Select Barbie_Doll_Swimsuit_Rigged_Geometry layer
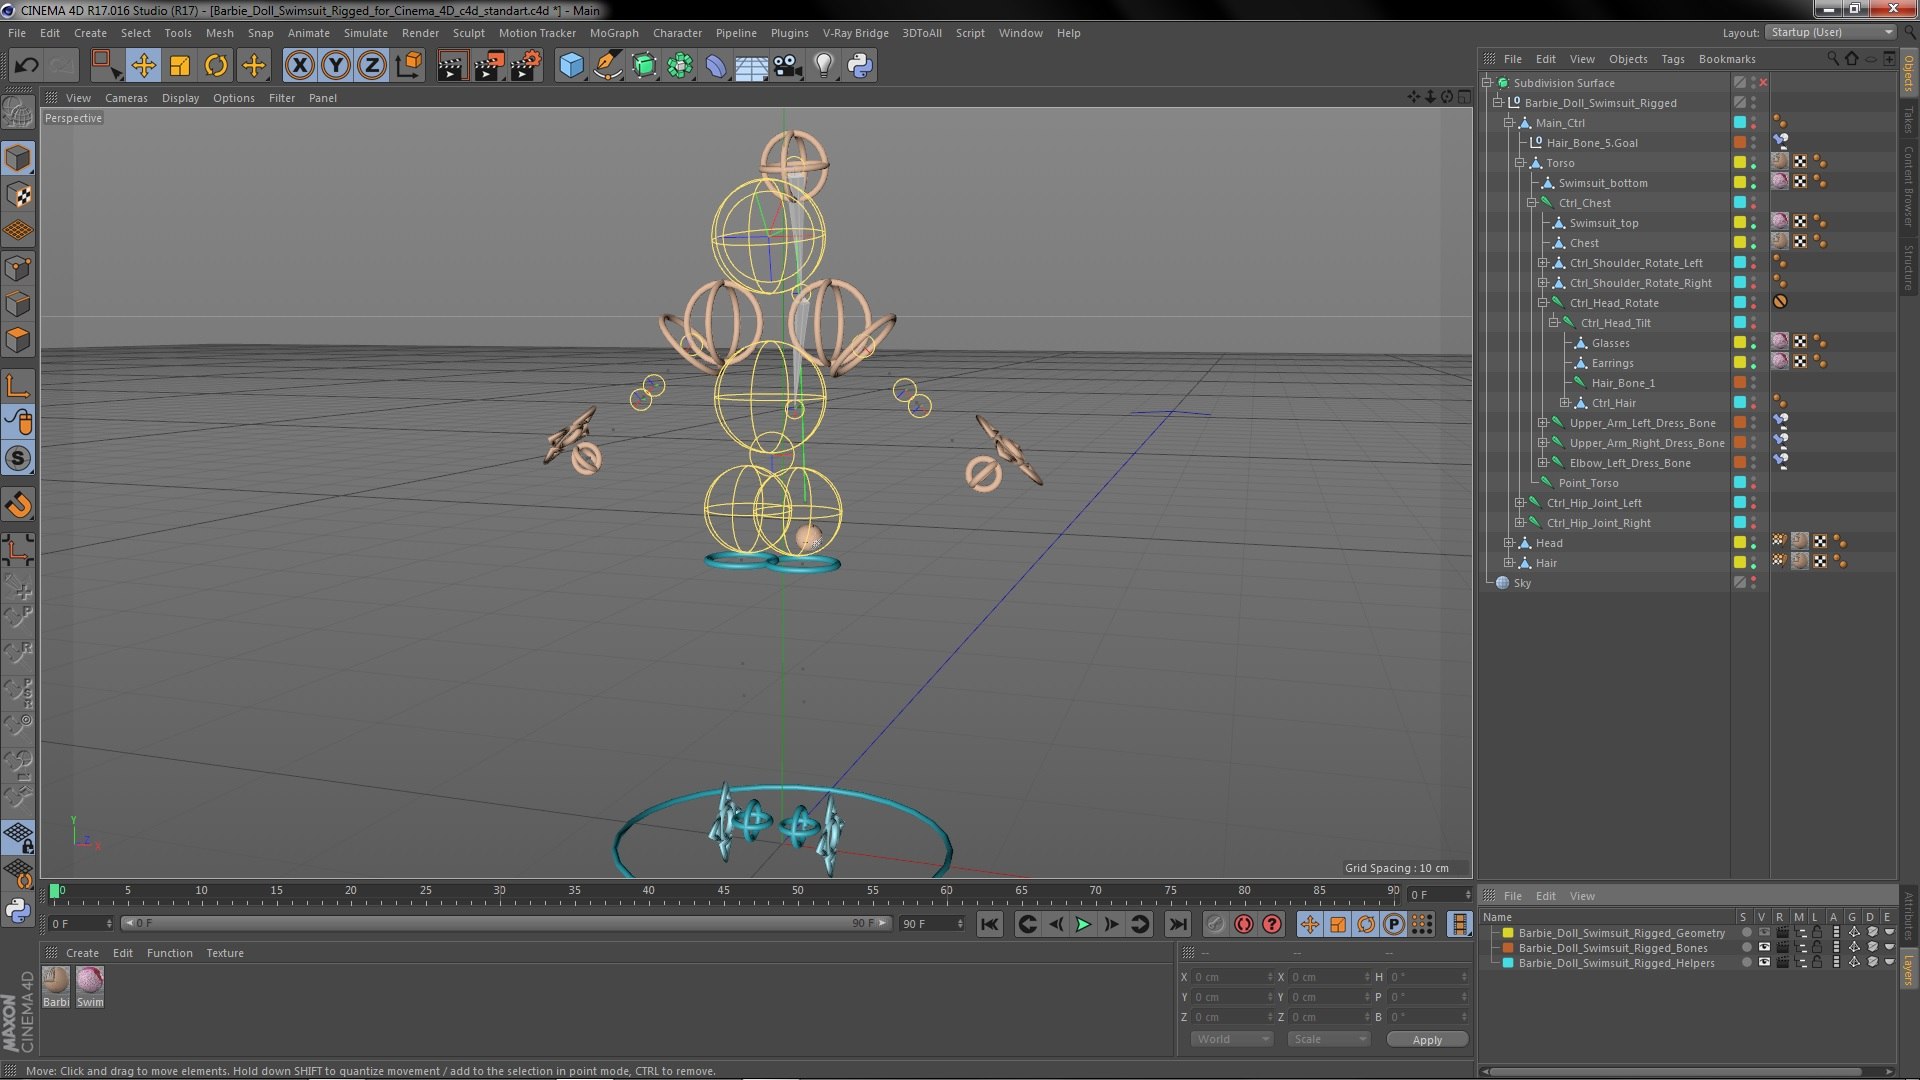Image resolution: width=1920 pixels, height=1080 pixels. pyautogui.click(x=1621, y=933)
